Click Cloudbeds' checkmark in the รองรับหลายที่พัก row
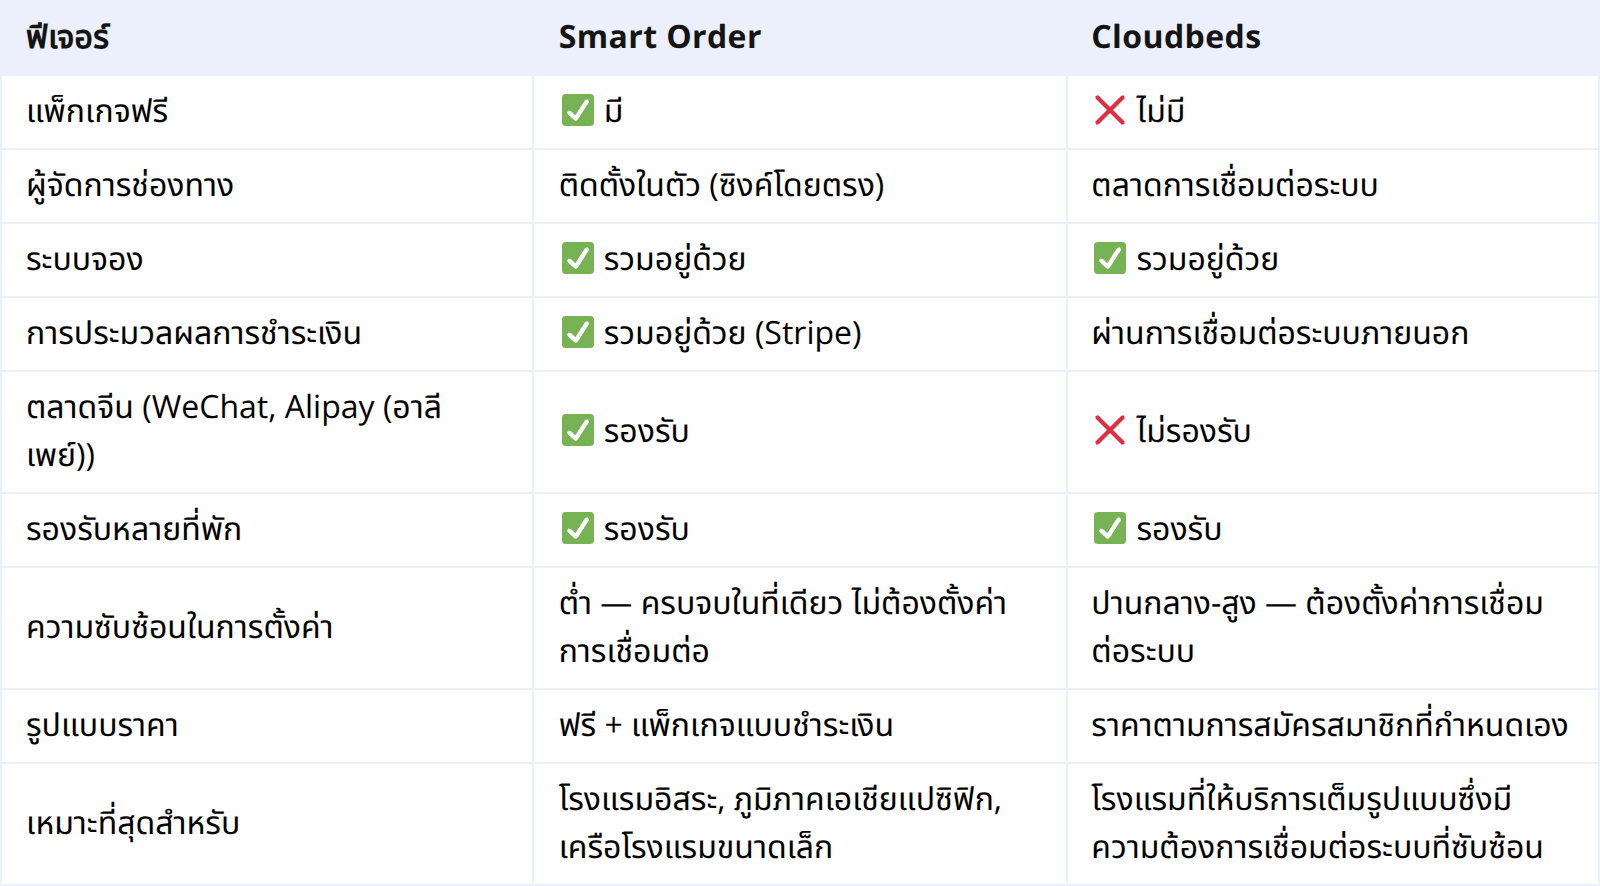Image resolution: width=1600 pixels, height=886 pixels. 1110,528
